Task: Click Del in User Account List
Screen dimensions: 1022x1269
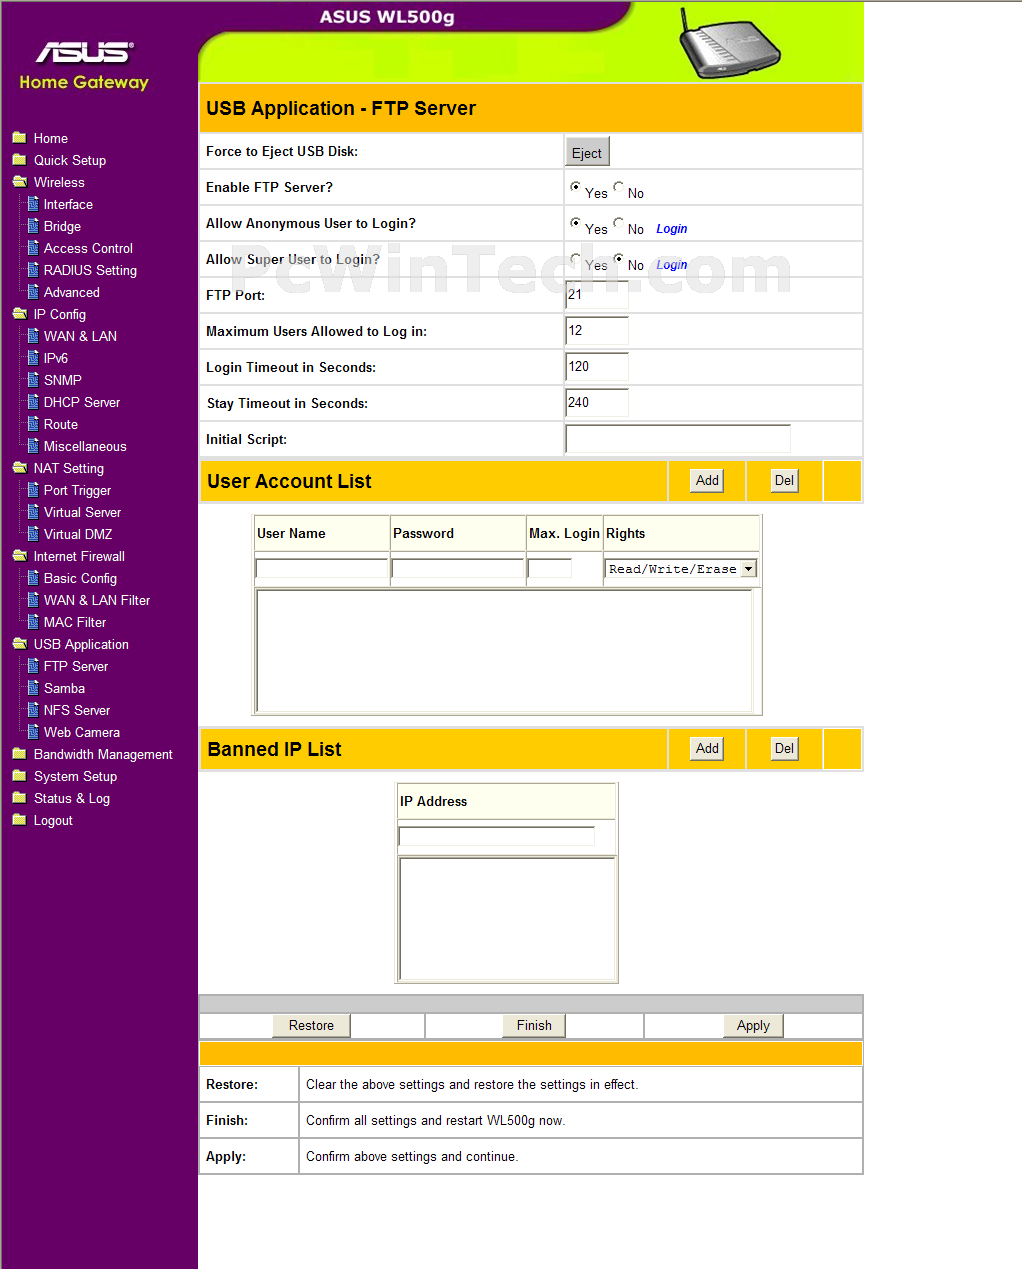Action: [784, 480]
